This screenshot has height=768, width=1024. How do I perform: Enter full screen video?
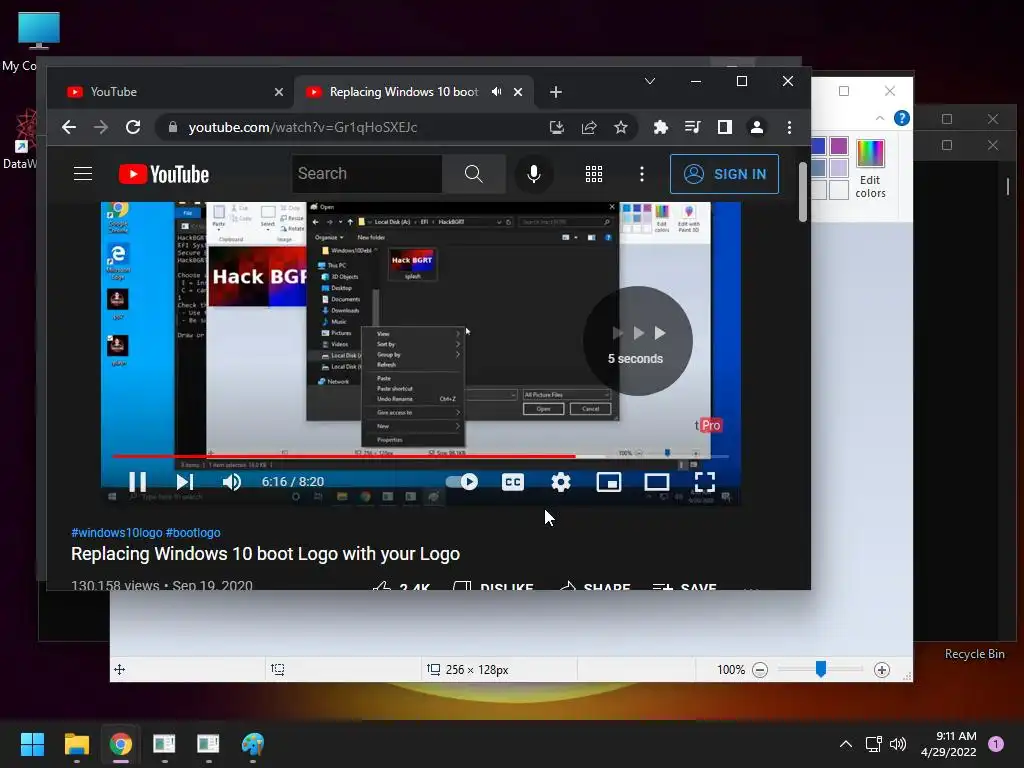[705, 482]
